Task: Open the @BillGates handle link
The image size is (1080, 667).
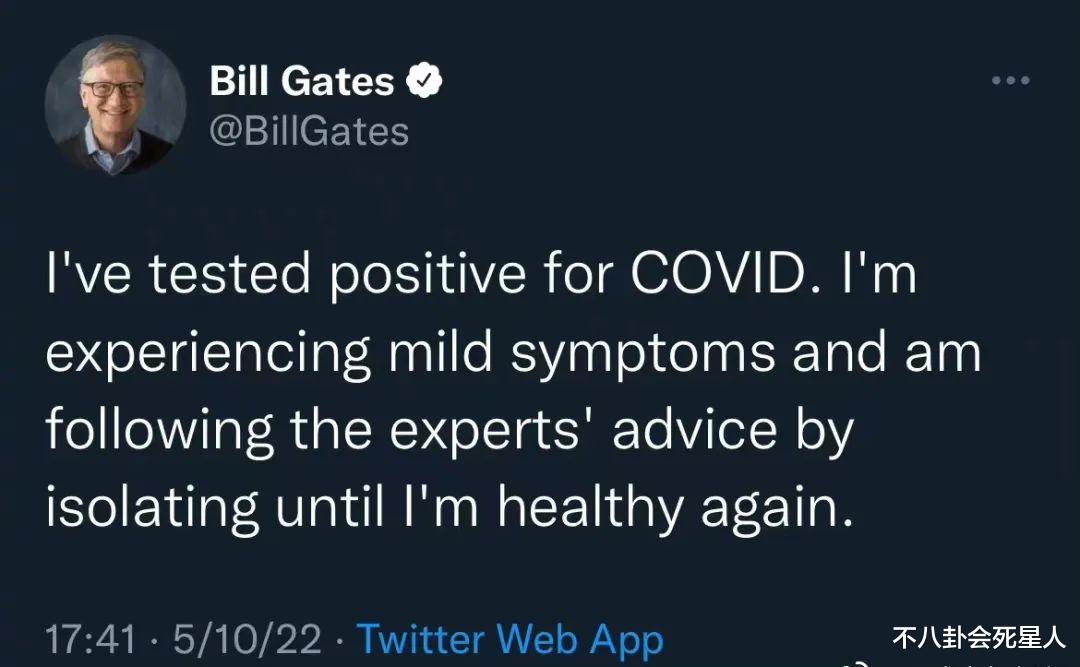Action: click(309, 131)
